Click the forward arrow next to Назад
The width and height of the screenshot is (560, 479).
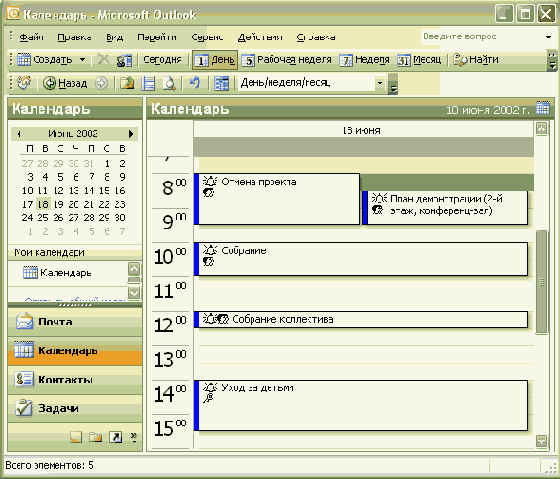pos(101,83)
